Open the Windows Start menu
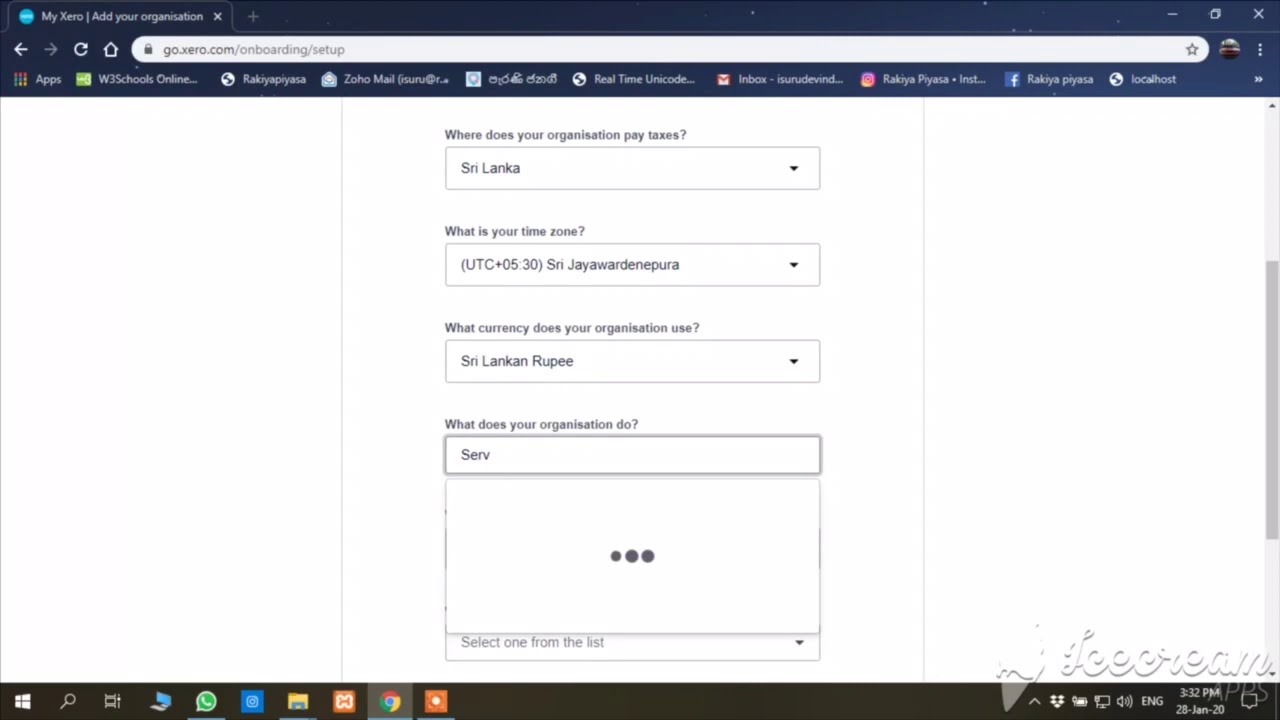Viewport: 1280px width, 720px height. (x=22, y=701)
